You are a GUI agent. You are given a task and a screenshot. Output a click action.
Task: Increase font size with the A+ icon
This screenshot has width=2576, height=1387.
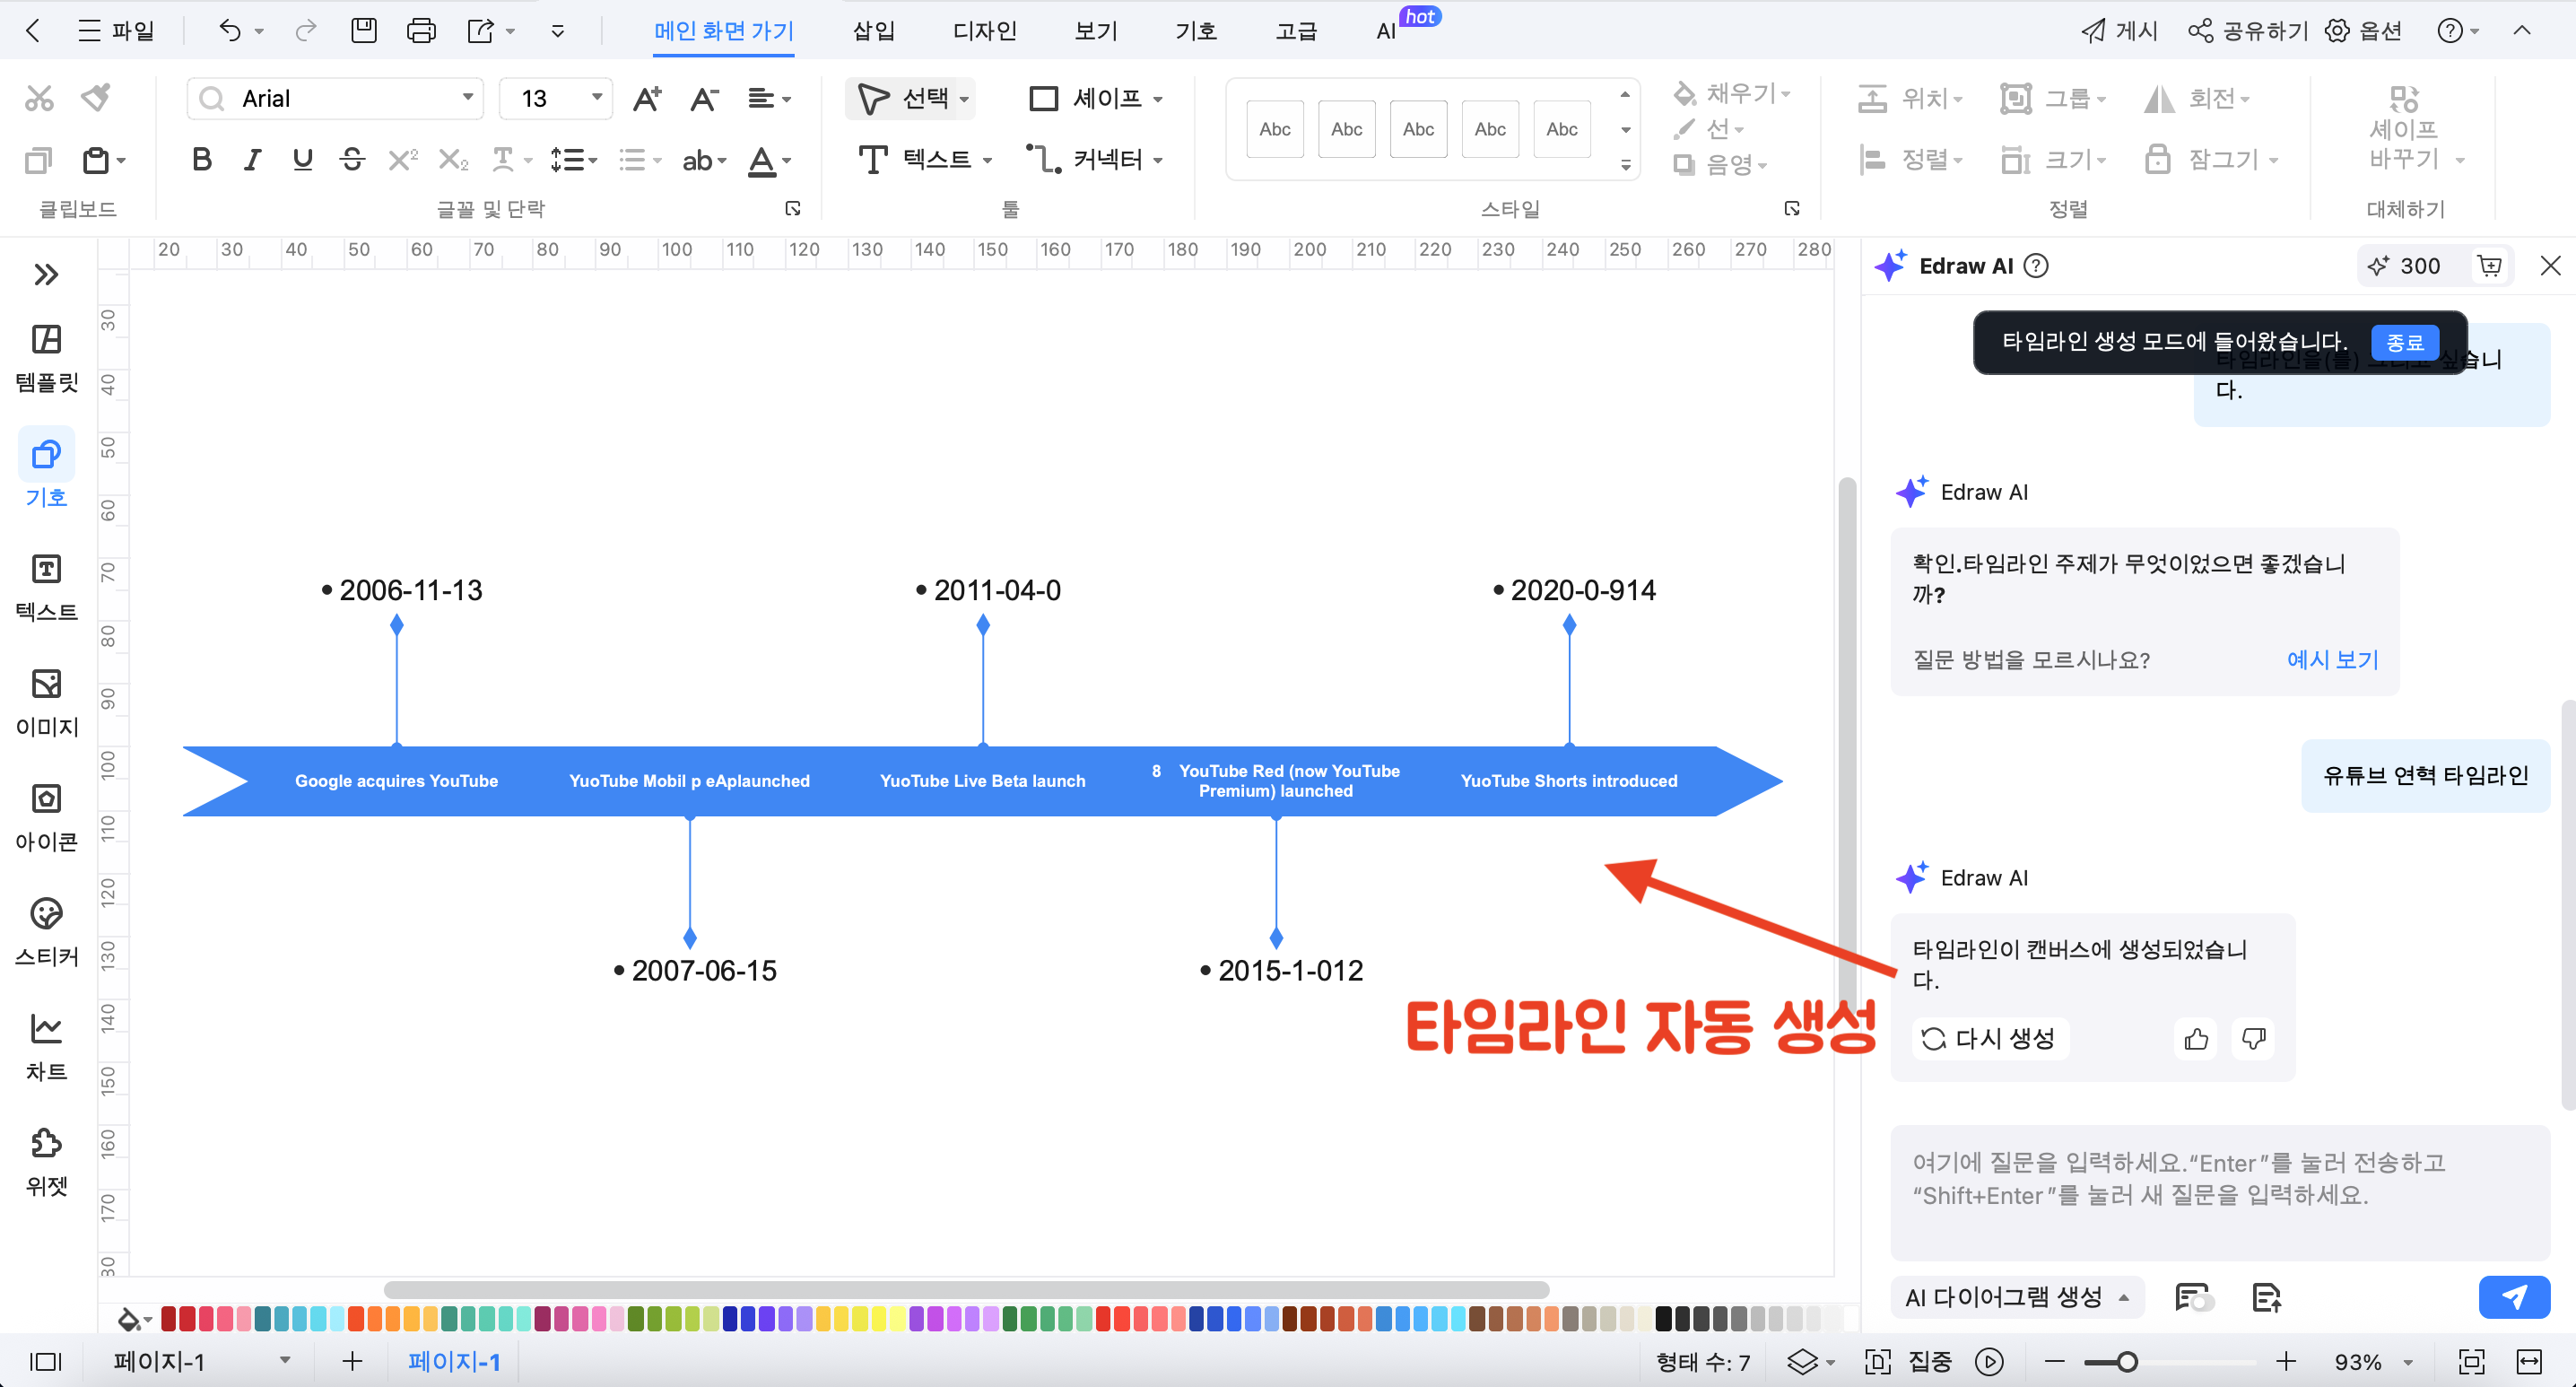pos(647,98)
